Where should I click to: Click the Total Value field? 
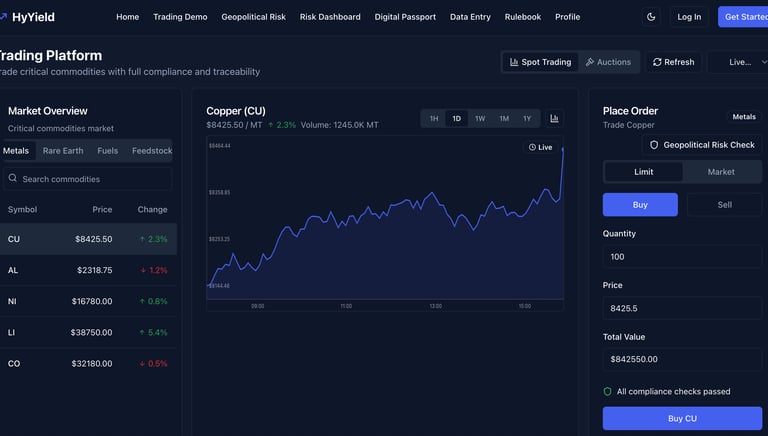(682, 359)
